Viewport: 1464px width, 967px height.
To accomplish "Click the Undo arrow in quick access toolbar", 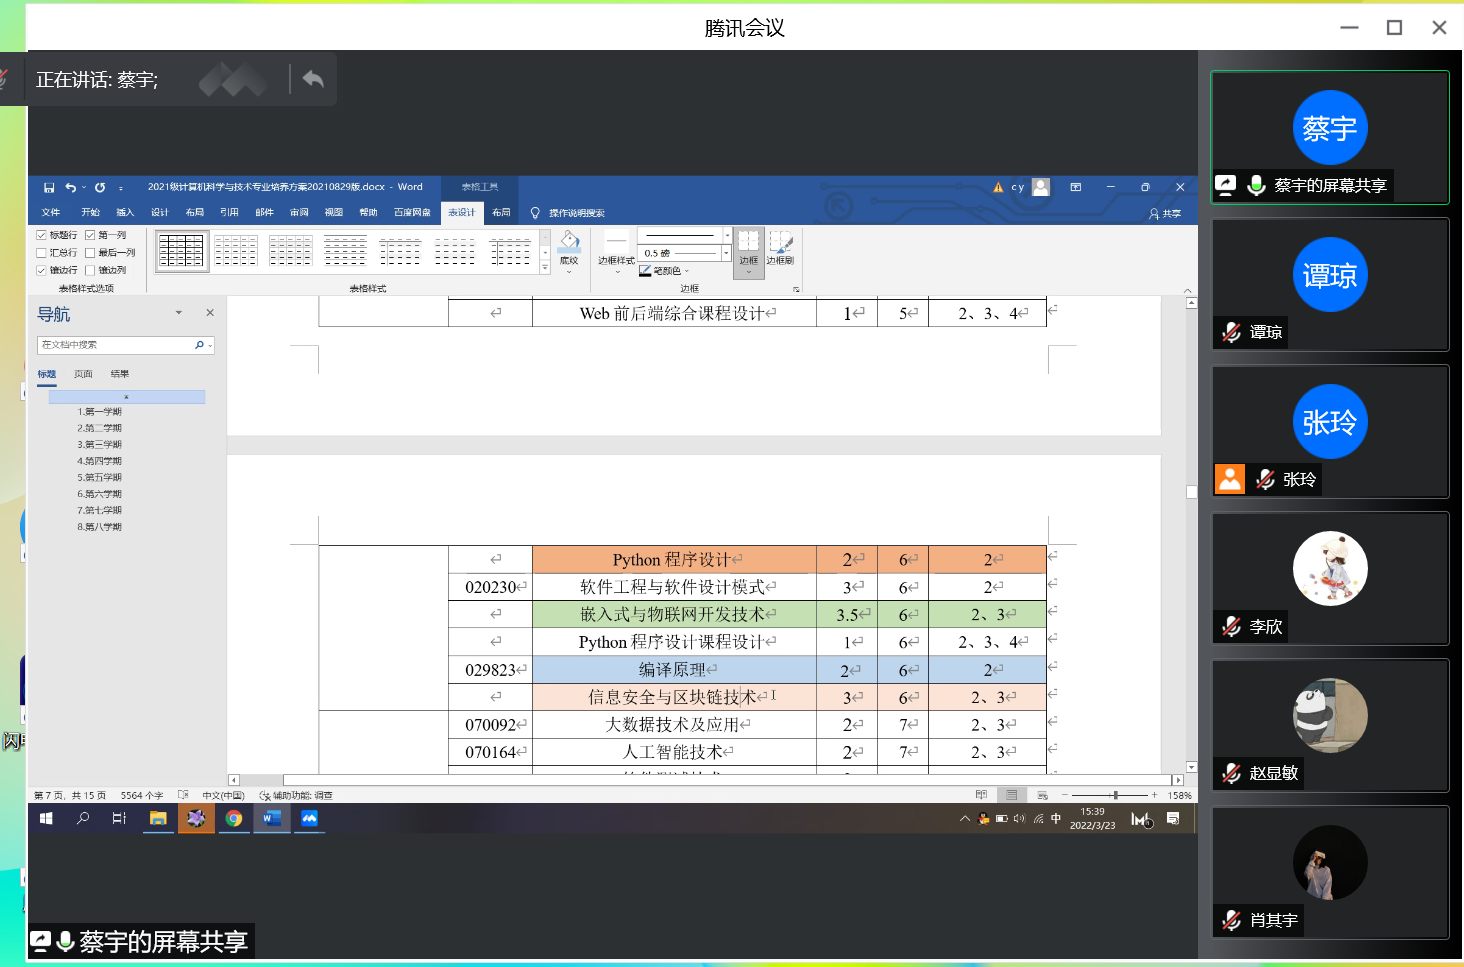I will 70,187.
